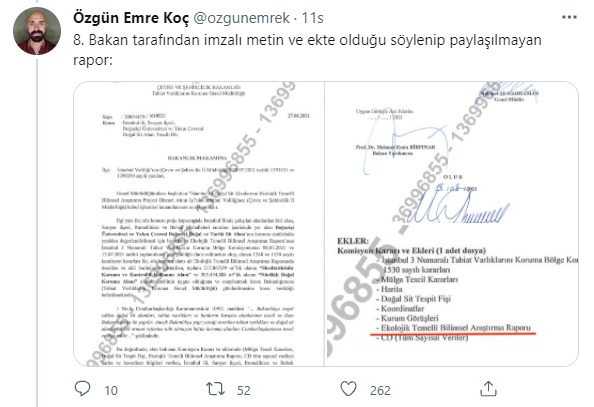Image resolution: width=594 pixels, height=407 pixels.
Task: Click the EKLER heading in right image
Action: click(x=353, y=241)
